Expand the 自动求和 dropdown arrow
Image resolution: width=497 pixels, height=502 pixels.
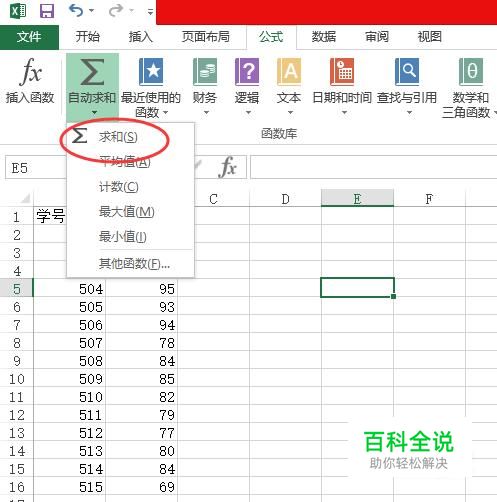pos(94,113)
